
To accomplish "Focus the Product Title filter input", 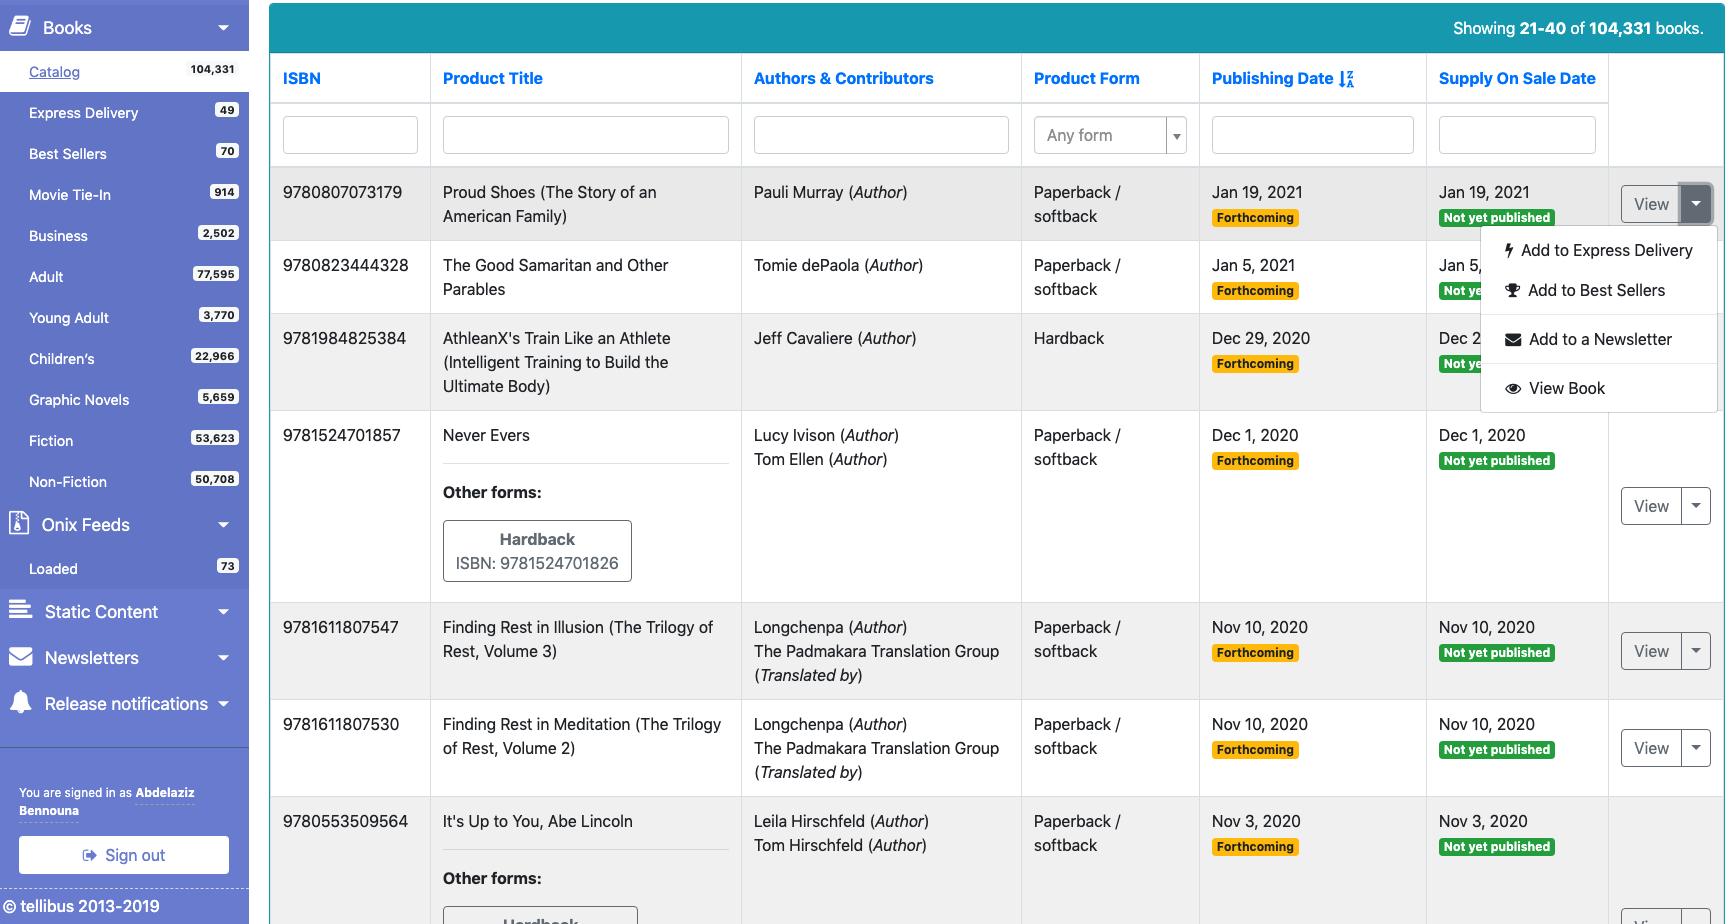I will [x=585, y=135].
